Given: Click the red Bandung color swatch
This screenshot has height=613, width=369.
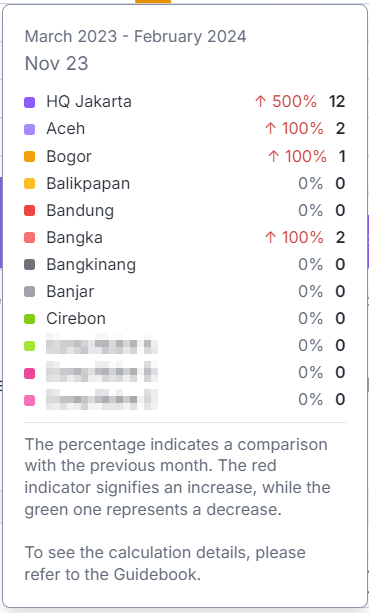Looking at the screenshot, I should pyautogui.click(x=30, y=210).
